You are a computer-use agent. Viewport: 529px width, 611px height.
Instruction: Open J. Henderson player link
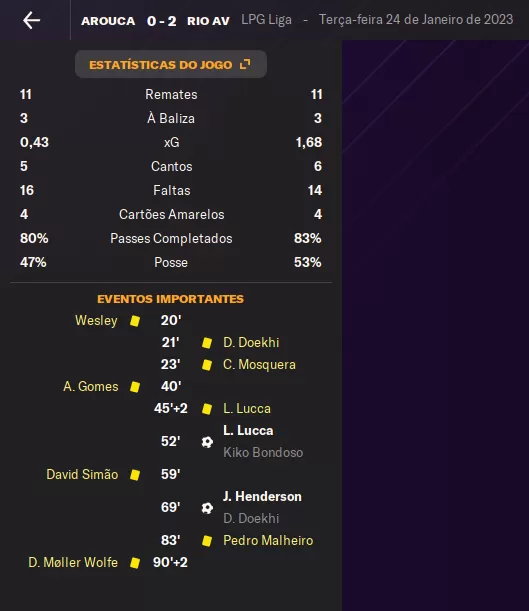click(x=262, y=496)
